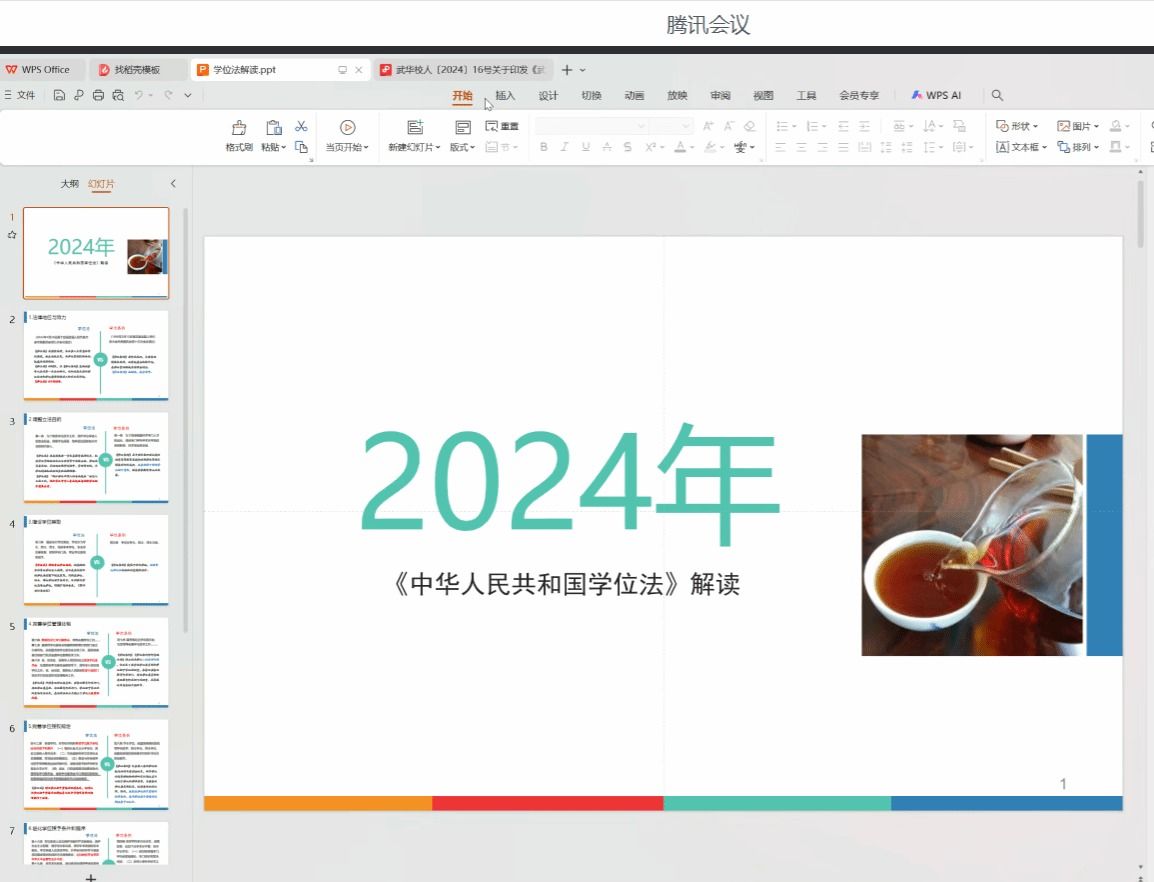
Task: Click the new tab plus button
Action: pos(567,69)
